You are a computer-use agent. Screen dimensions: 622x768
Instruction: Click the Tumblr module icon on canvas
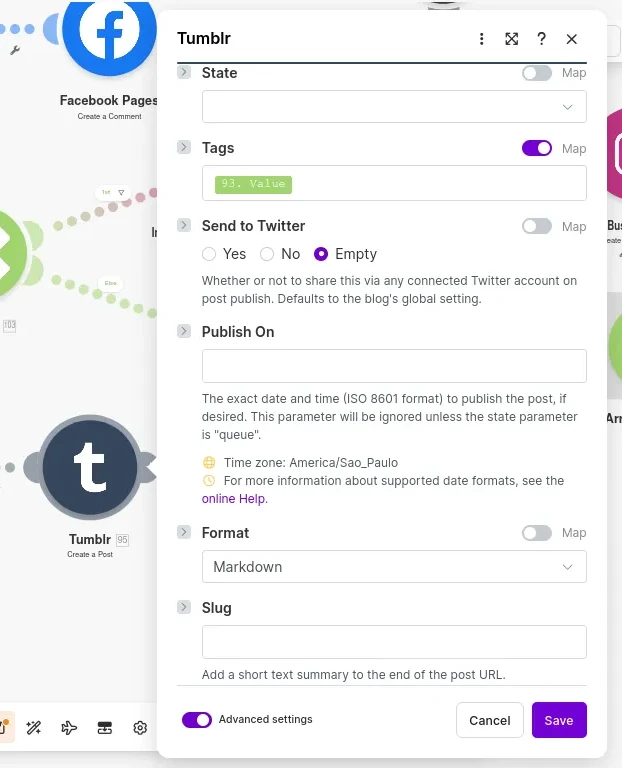[x=90, y=467]
